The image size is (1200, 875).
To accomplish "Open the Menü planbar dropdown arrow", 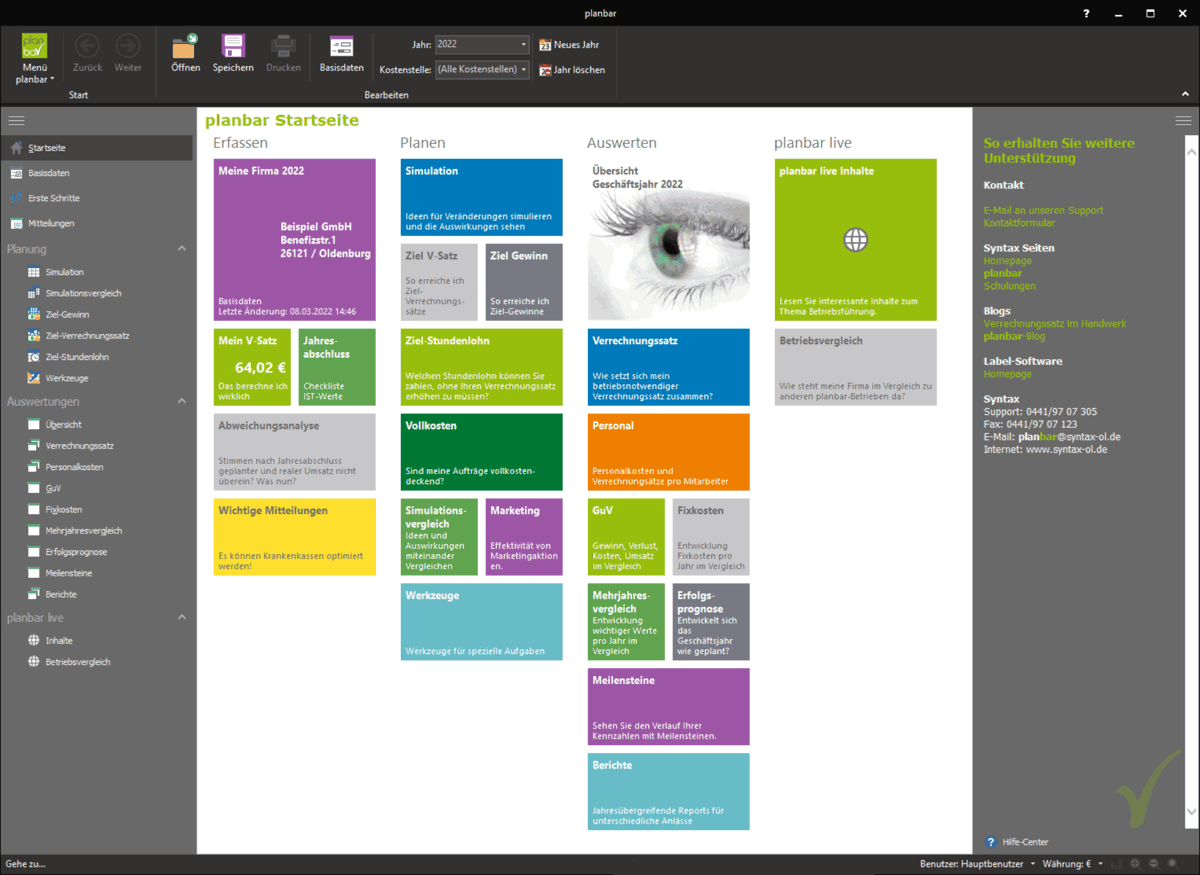I will [x=52, y=79].
